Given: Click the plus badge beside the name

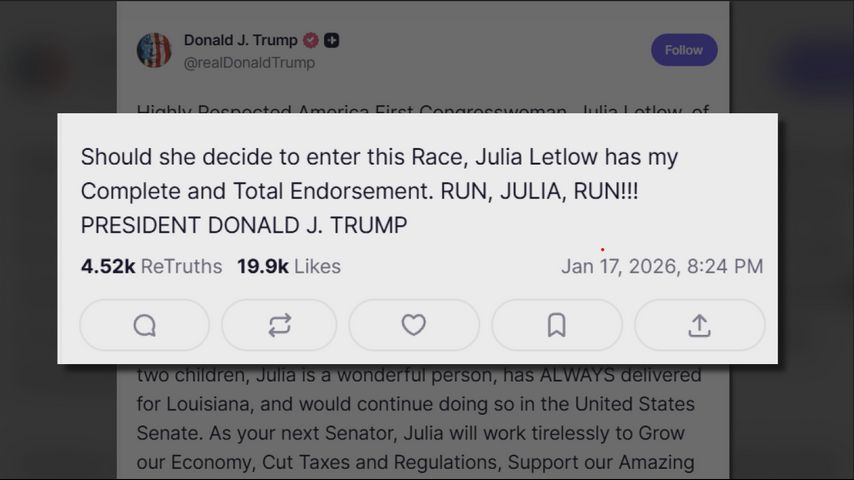Looking at the screenshot, I should click(x=332, y=41).
